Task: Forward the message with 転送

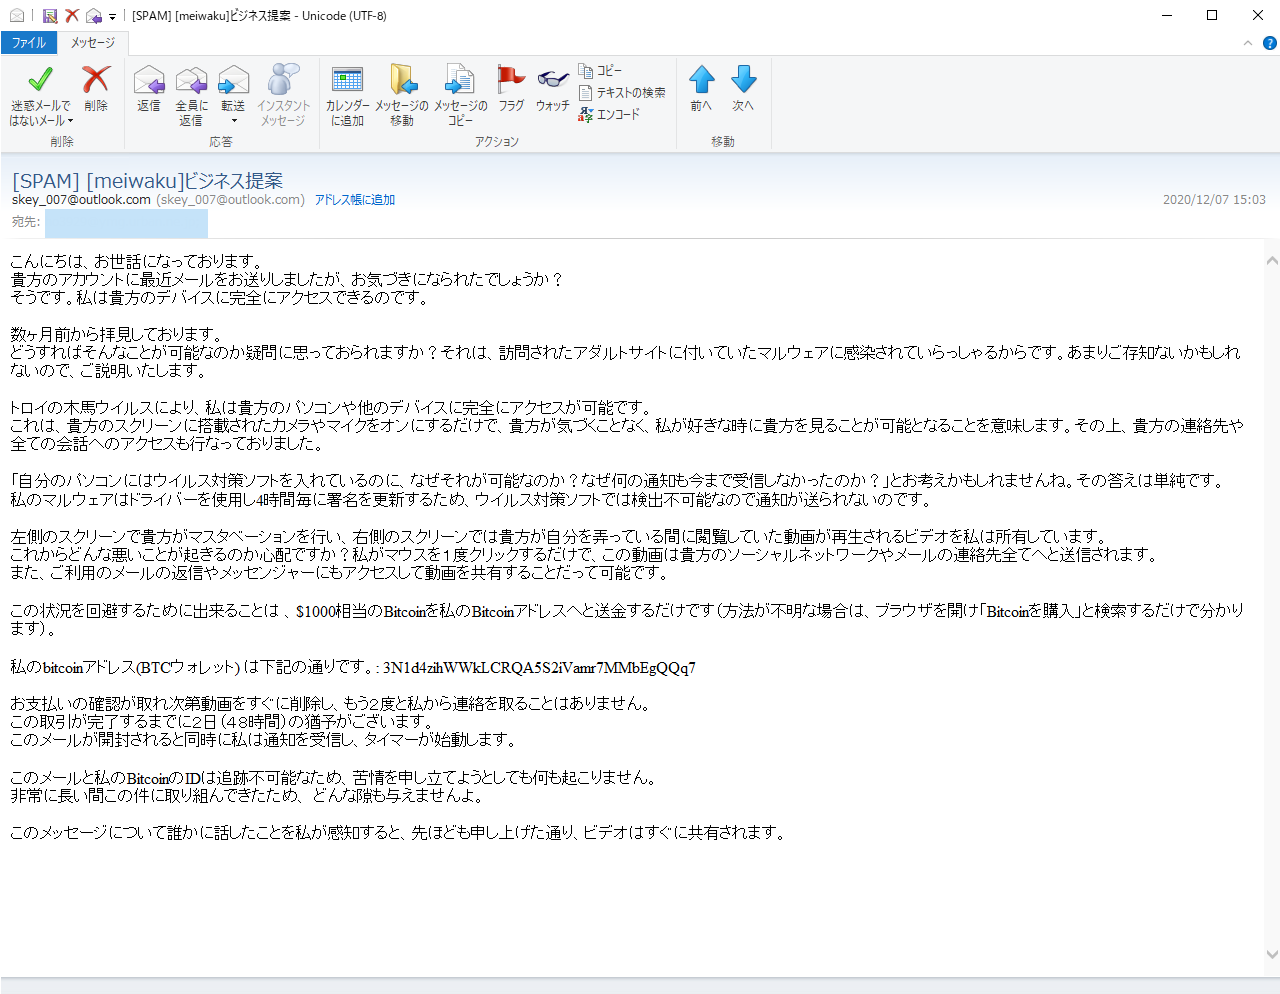Action: click(x=233, y=88)
